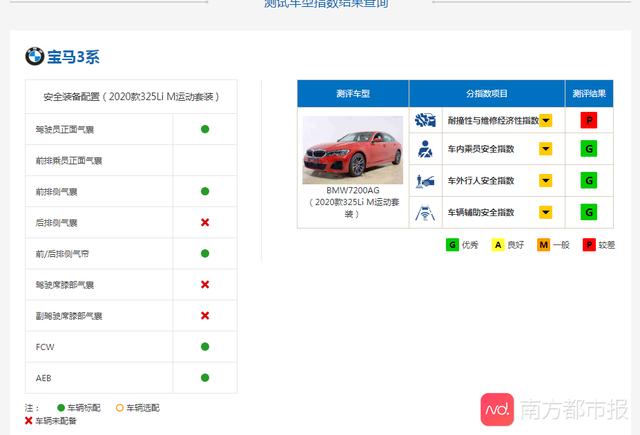This screenshot has width=640, height=435.
Task: Click the nd 南方都市报 logo
Action: tap(499, 410)
